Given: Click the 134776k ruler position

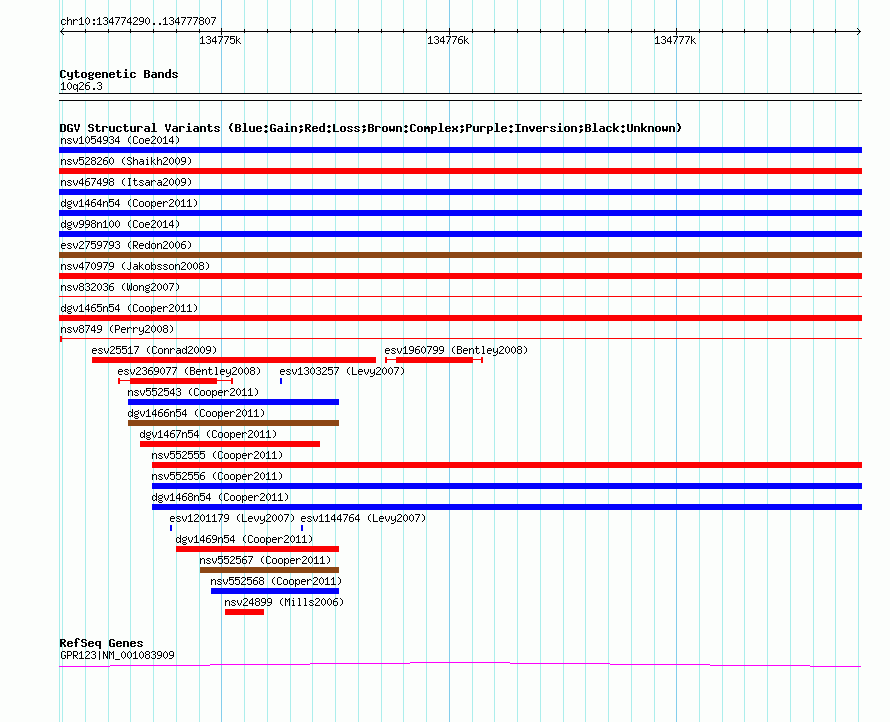Looking at the screenshot, I should click(x=448, y=40).
